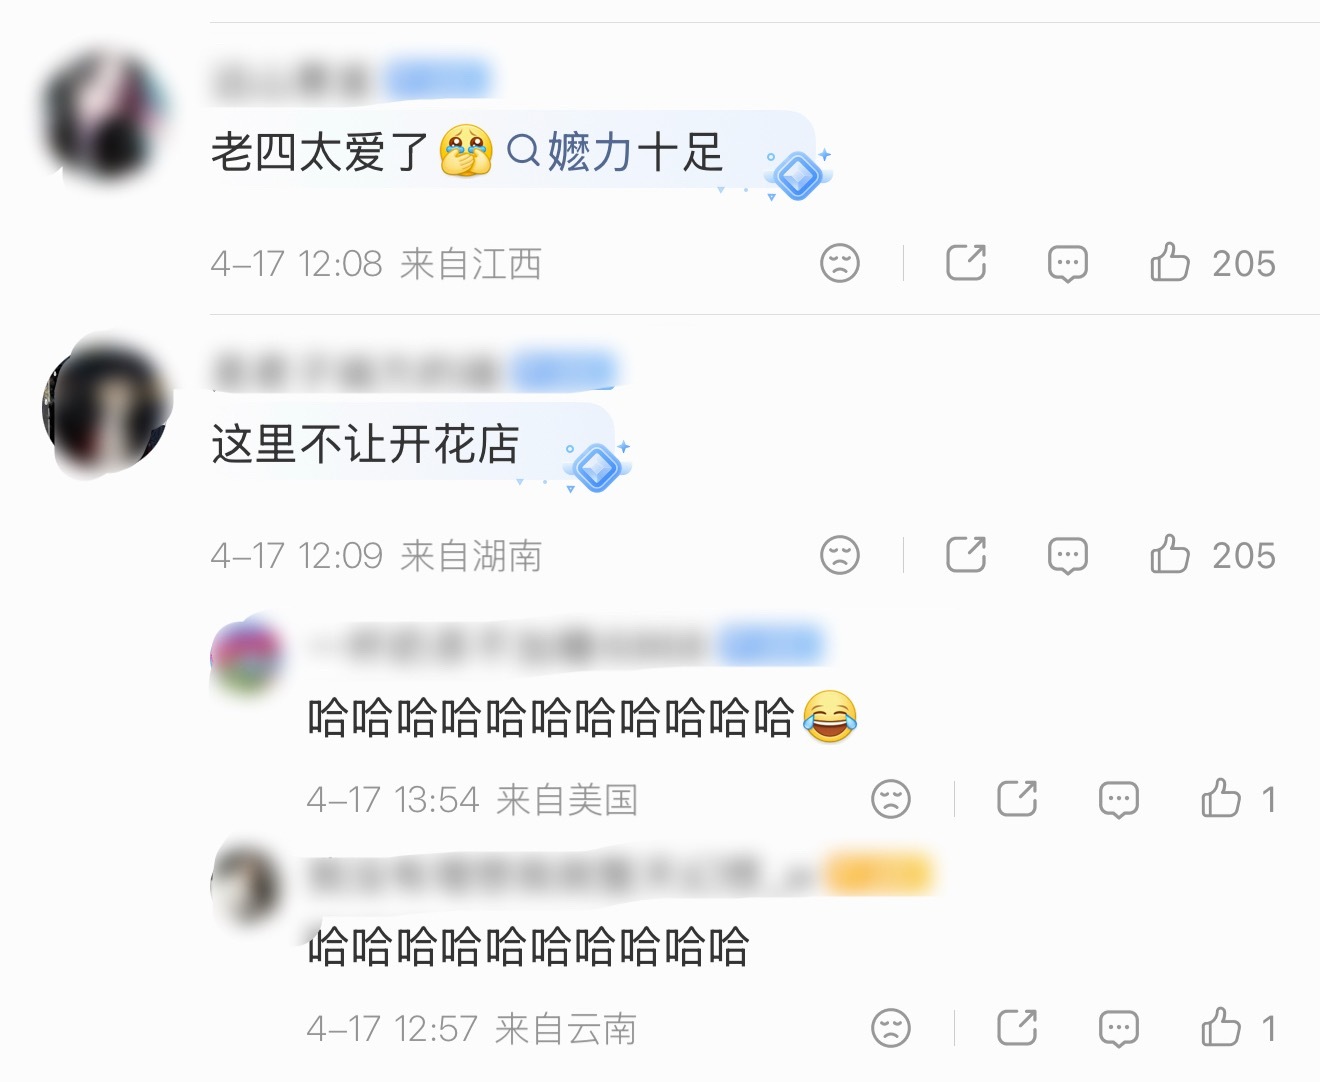Dislike the reply posted at 12:57
The width and height of the screenshot is (1320, 1082).
891,1028
